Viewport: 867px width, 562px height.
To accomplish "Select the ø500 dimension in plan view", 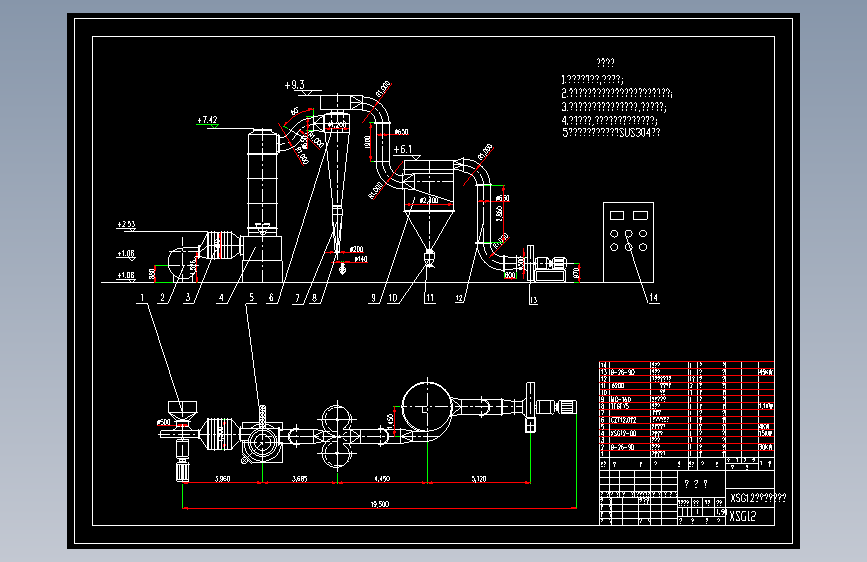I will click(x=164, y=422).
